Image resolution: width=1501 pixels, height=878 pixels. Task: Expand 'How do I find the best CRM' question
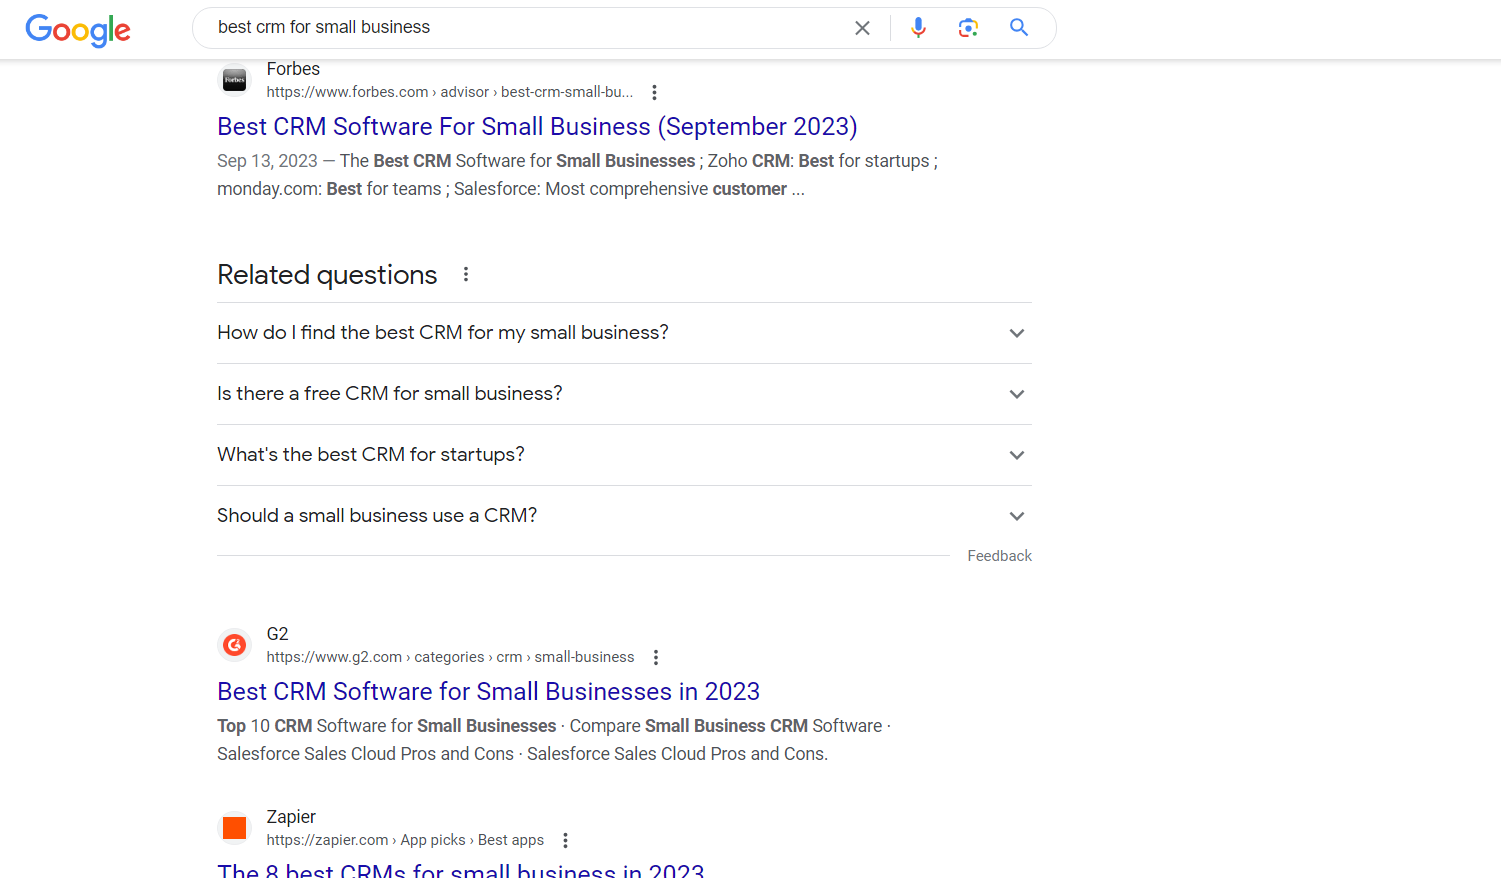(x=624, y=333)
